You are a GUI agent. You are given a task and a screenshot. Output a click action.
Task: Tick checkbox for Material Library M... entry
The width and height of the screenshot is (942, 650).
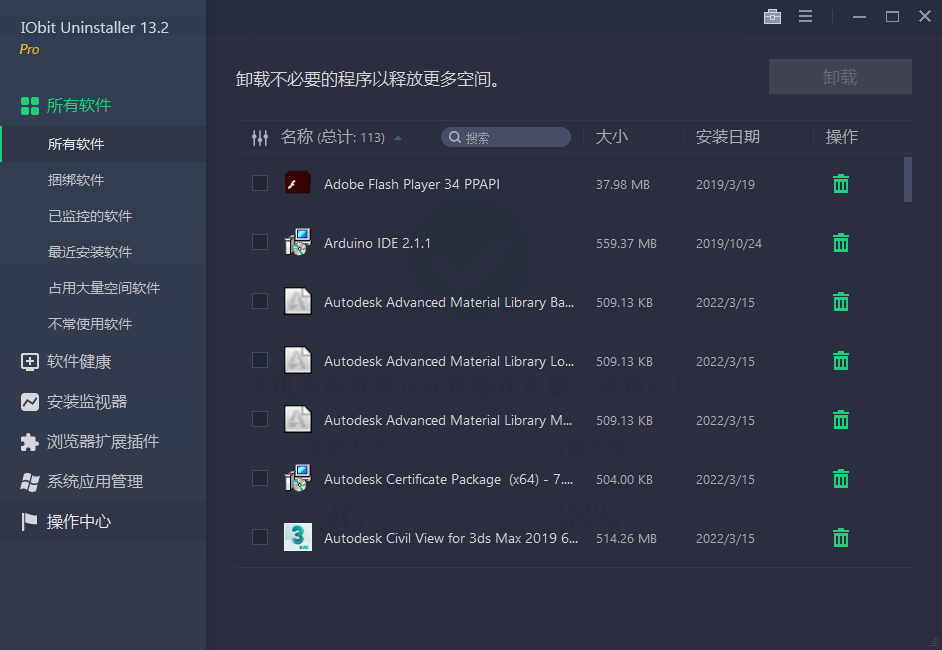(260, 419)
